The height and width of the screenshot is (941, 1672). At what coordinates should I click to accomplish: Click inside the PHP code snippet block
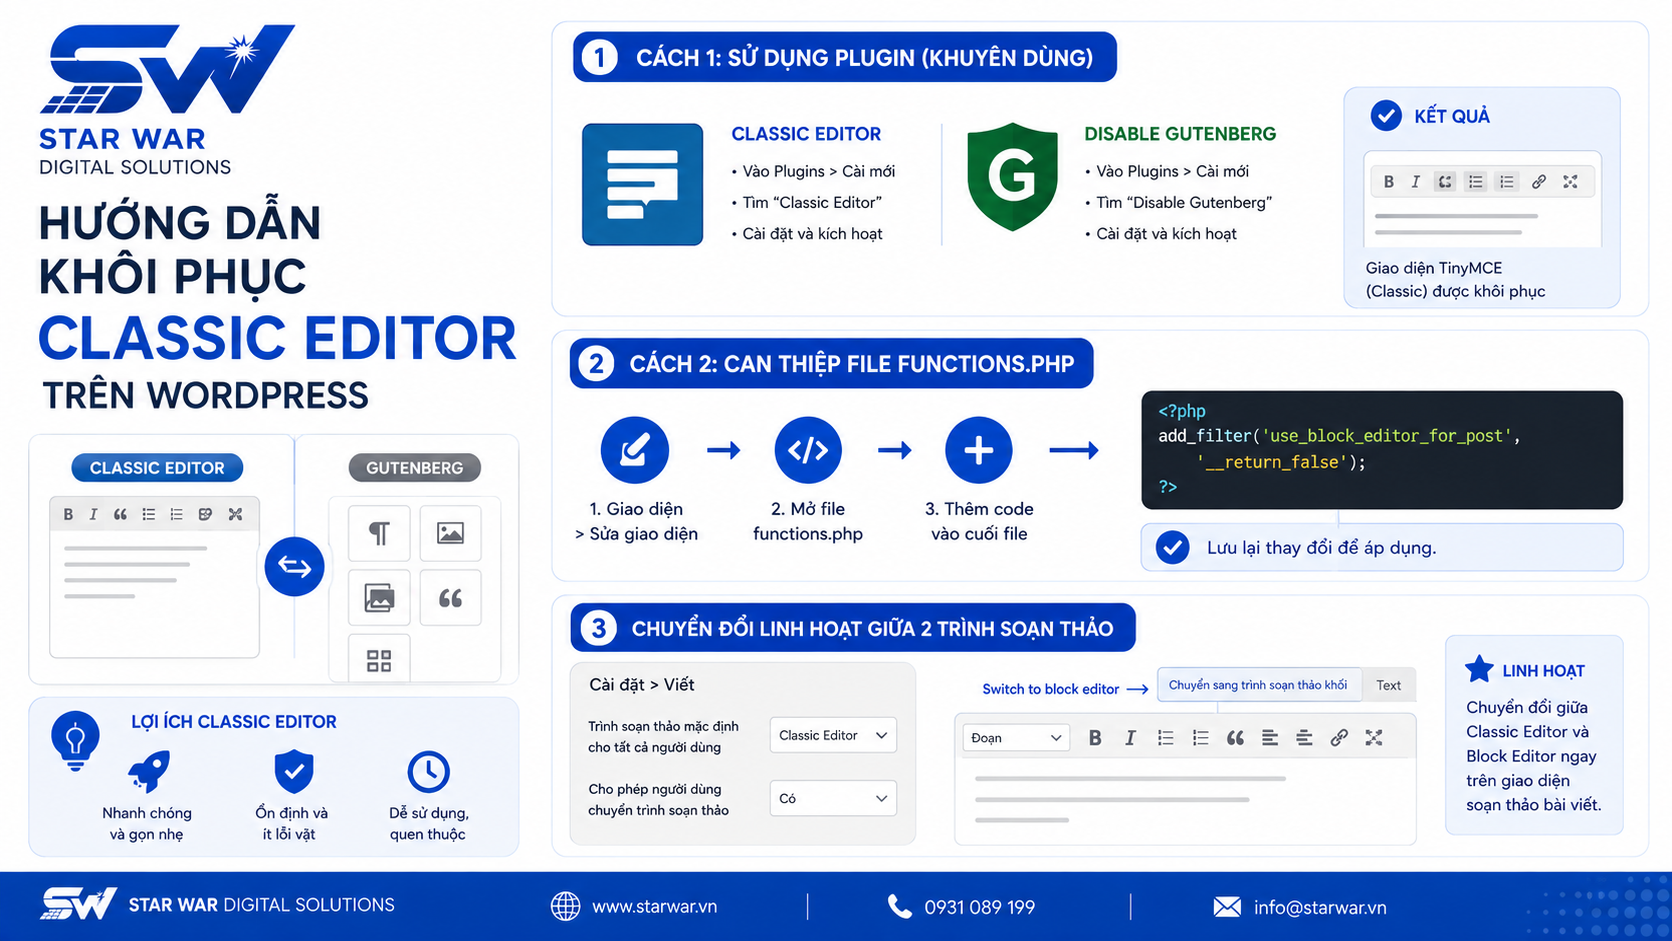click(x=1382, y=450)
